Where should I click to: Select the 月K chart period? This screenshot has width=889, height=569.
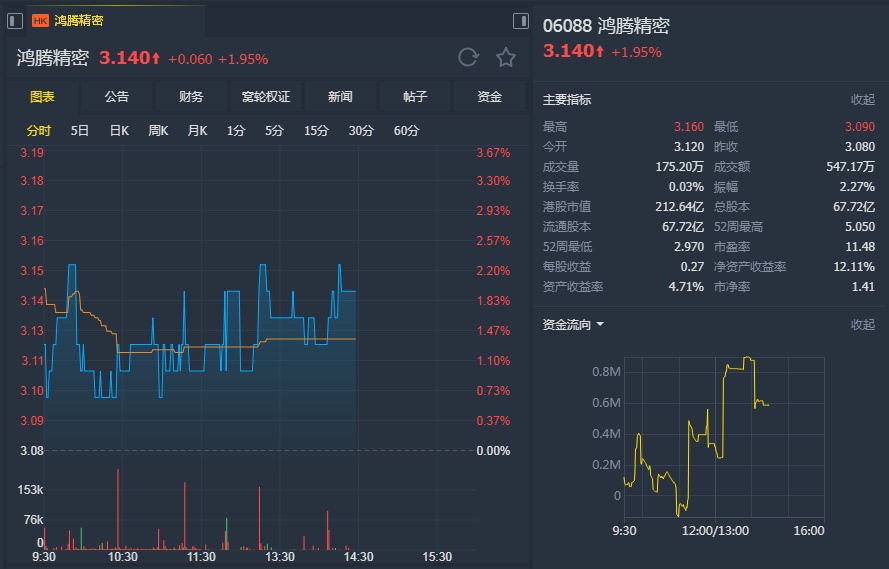point(197,131)
